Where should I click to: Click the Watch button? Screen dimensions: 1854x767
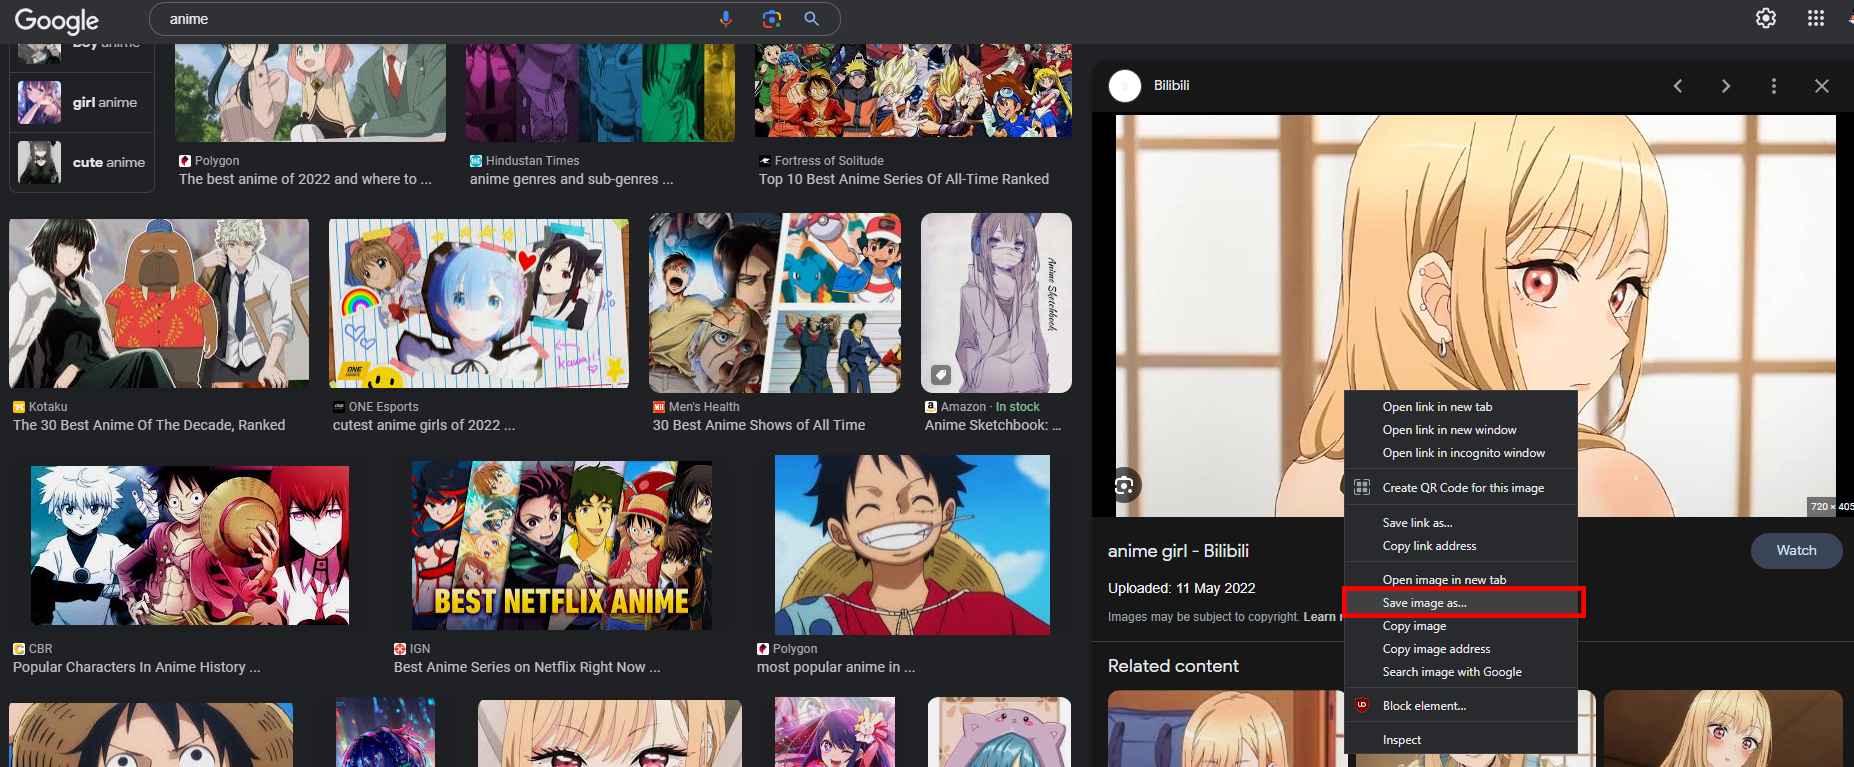tap(1796, 550)
